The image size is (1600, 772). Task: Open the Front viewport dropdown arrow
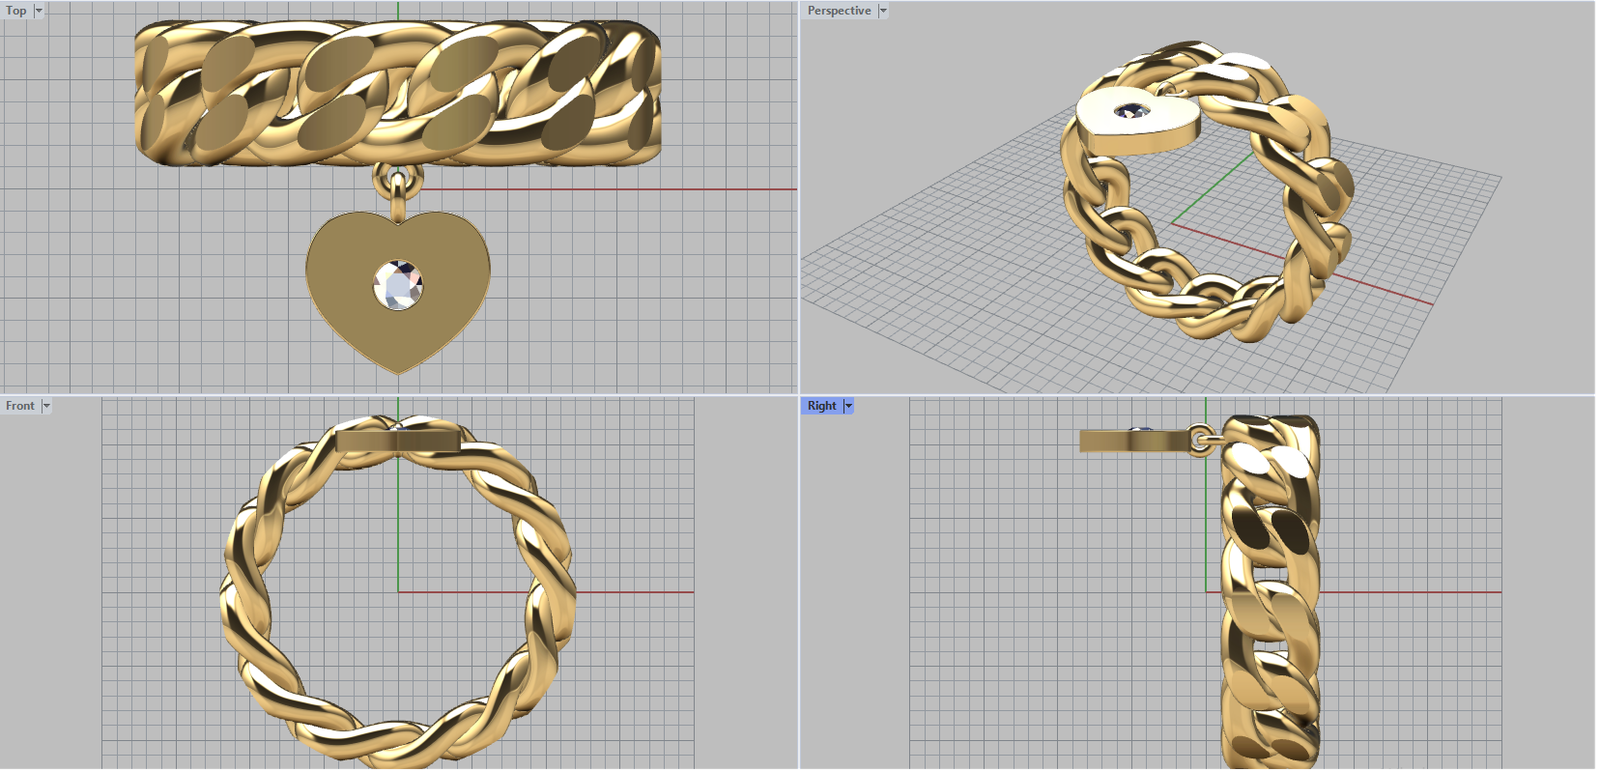click(x=46, y=406)
